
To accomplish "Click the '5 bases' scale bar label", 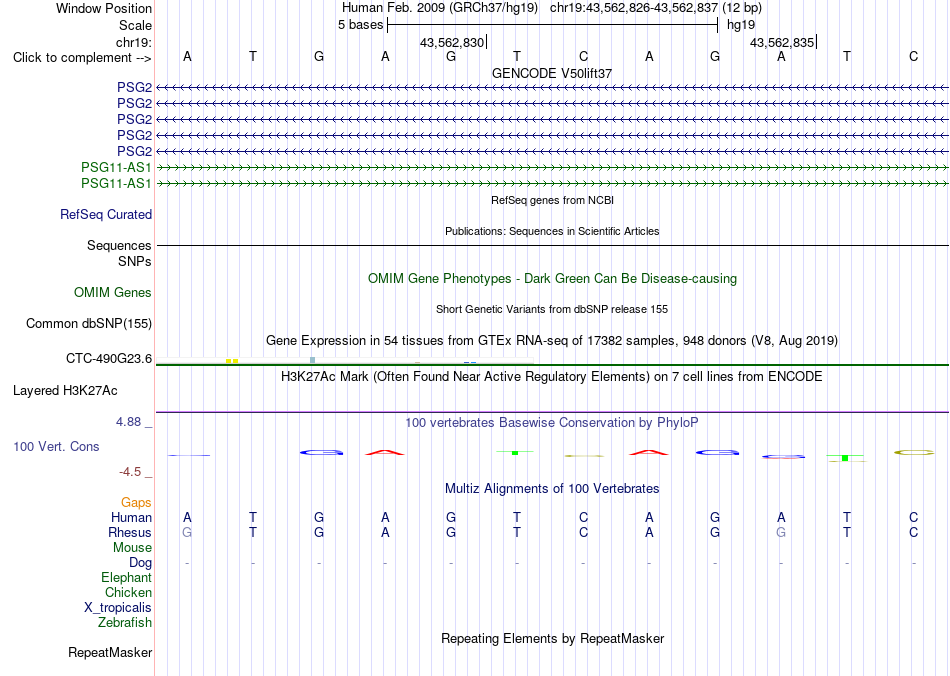I will click(x=360, y=25).
